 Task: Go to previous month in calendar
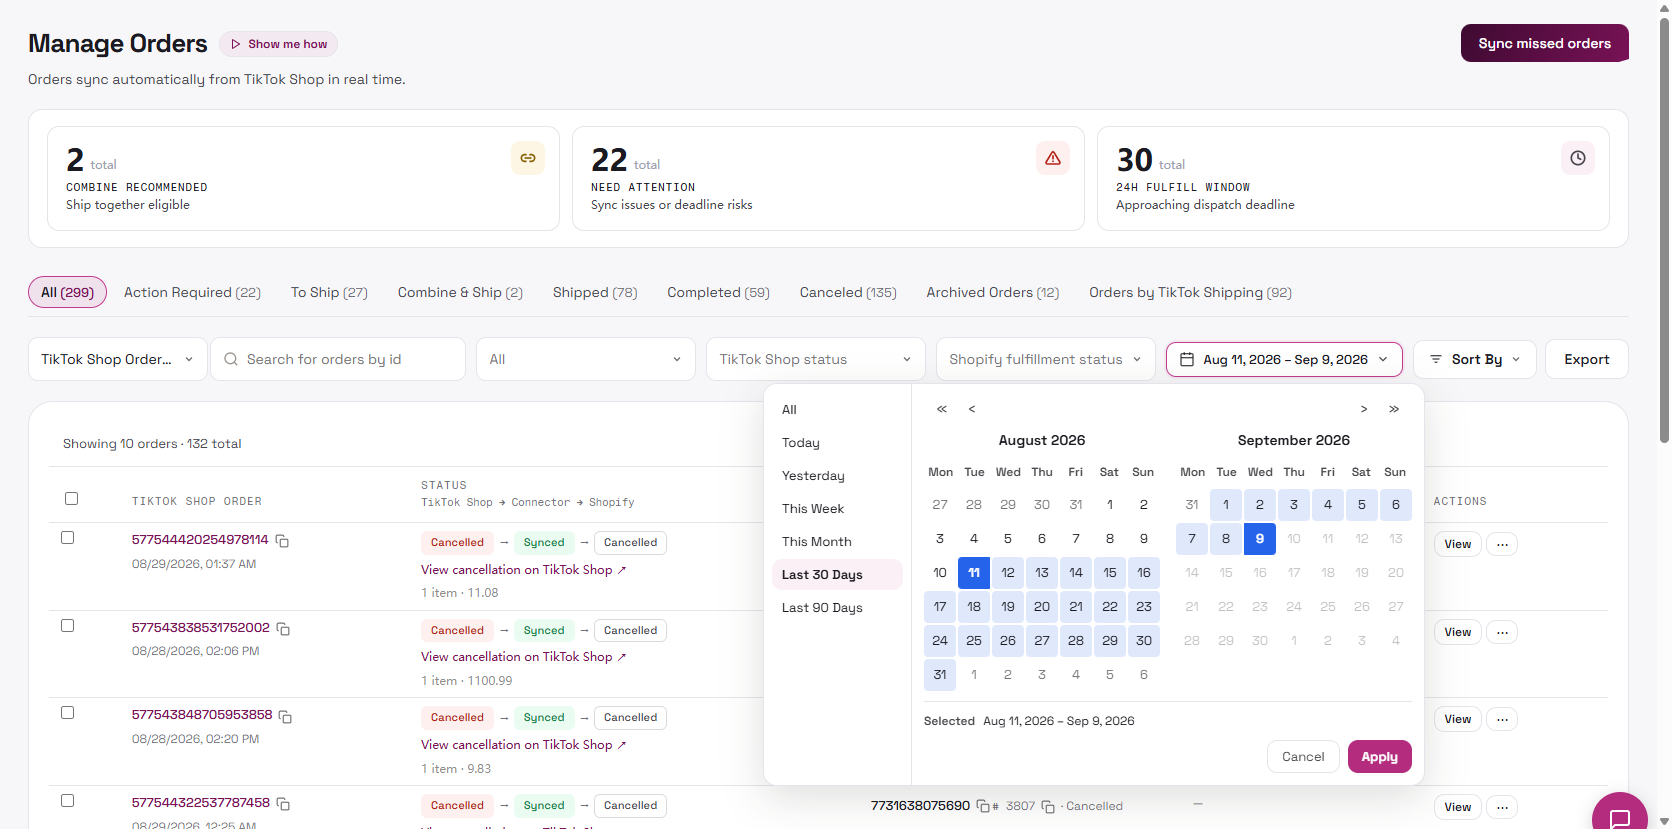(x=972, y=409)
